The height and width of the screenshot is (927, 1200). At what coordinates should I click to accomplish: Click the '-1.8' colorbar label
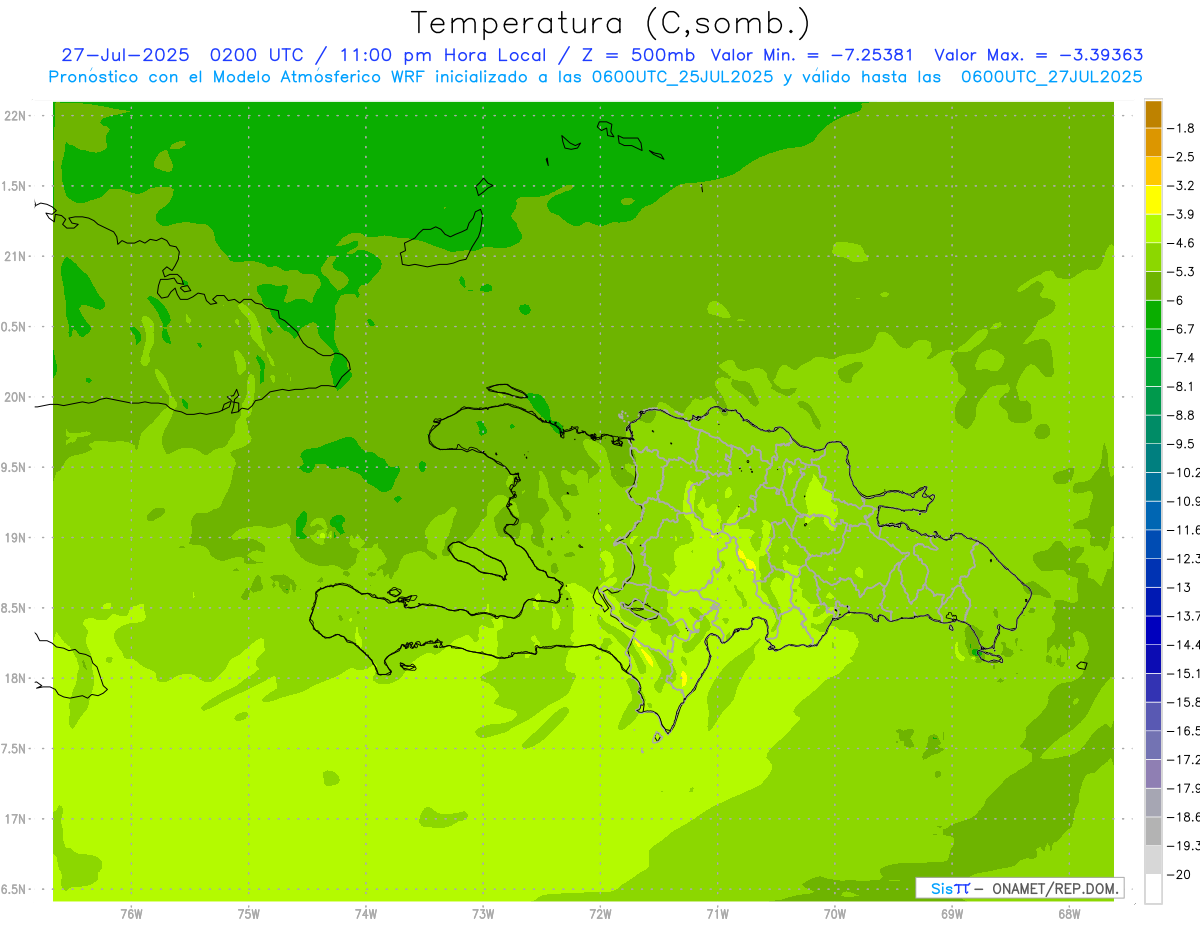pyautogui.click(x=1182, y=128)
